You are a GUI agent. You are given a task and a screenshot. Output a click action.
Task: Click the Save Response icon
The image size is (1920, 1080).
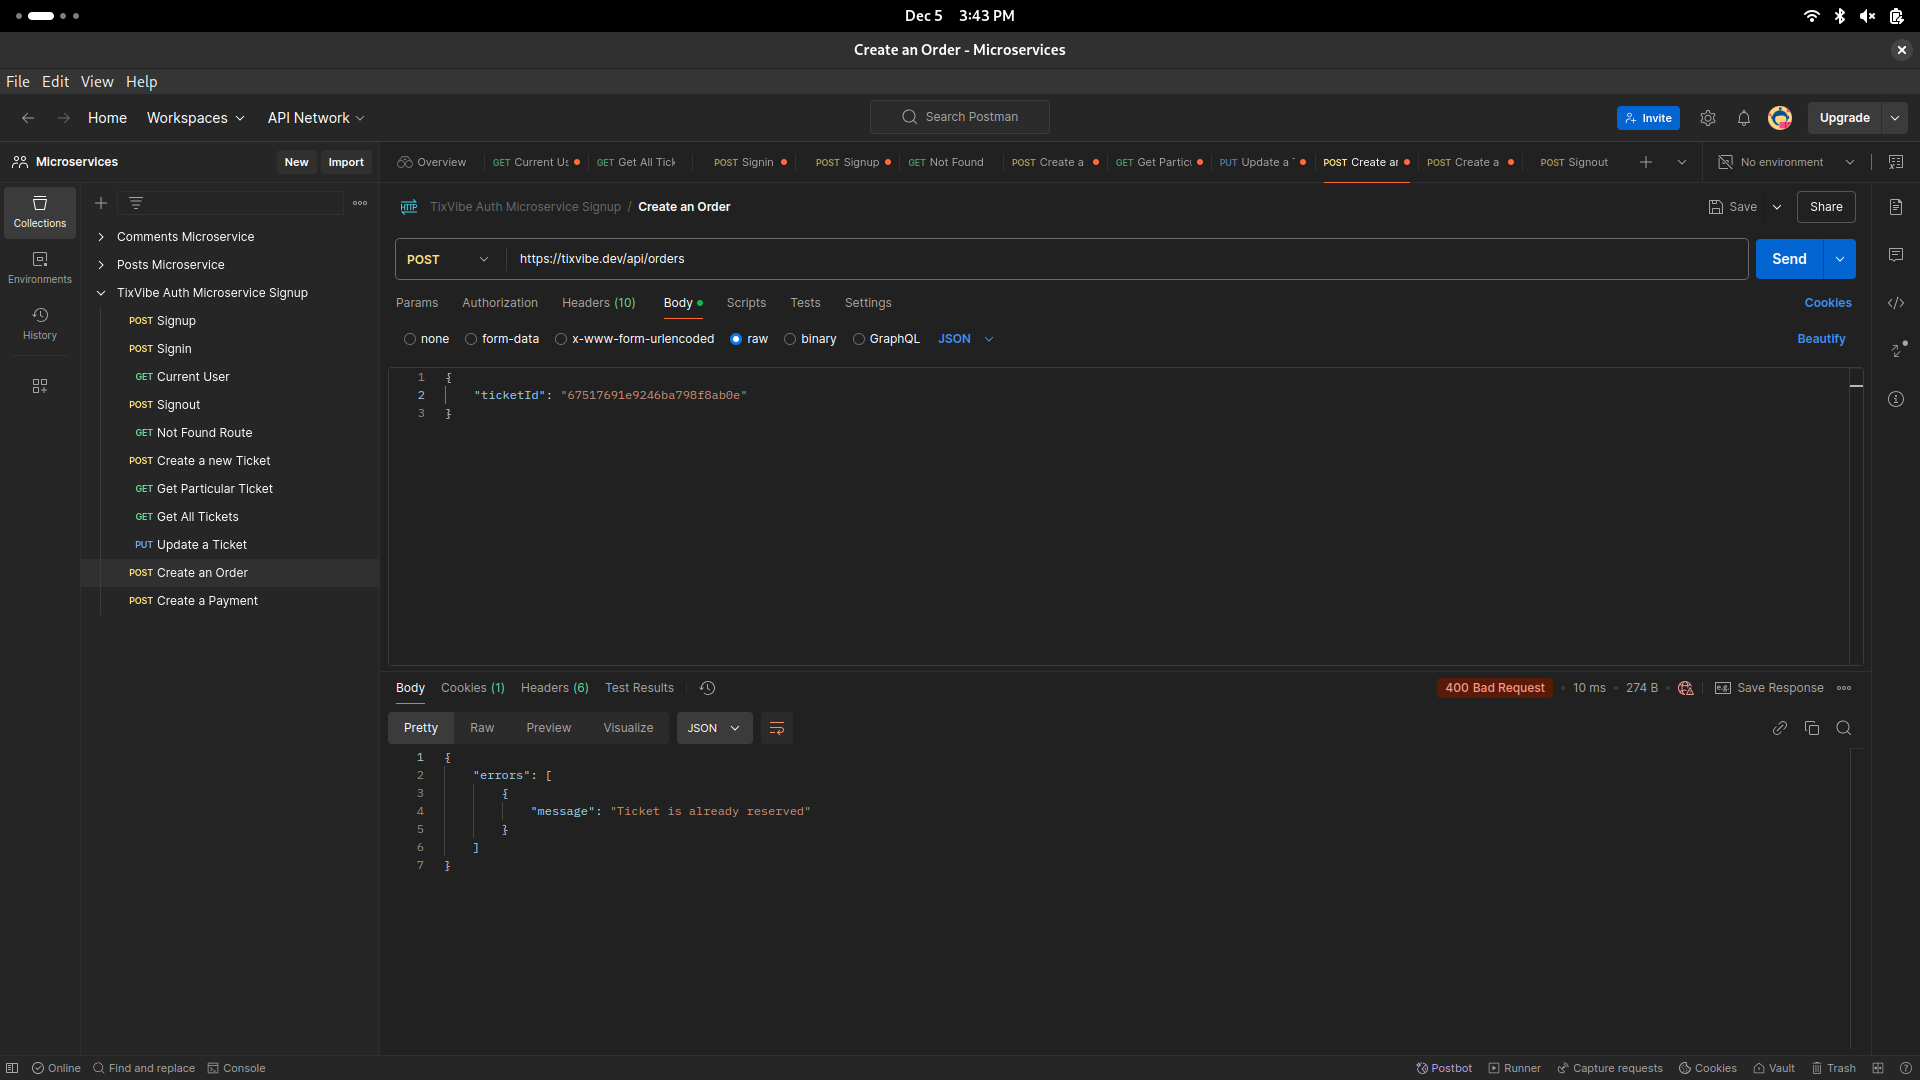tap(1722, 687)
